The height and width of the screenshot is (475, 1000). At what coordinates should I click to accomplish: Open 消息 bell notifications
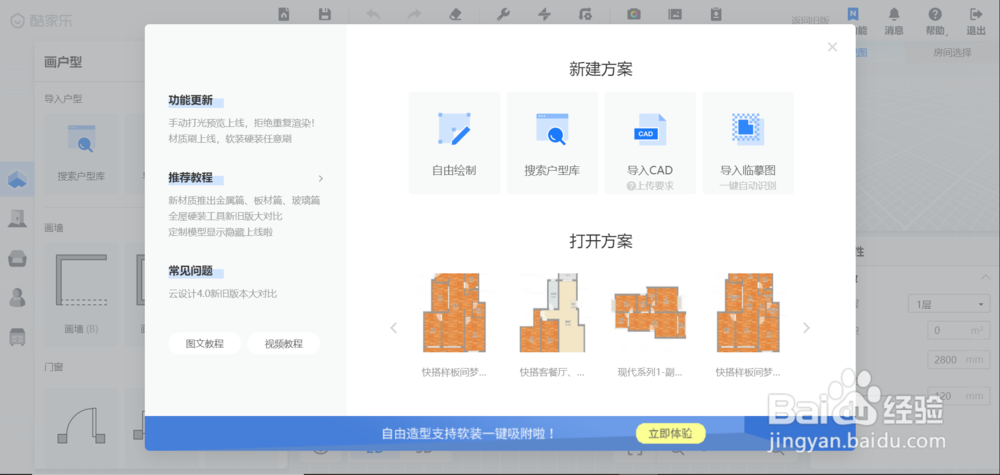894,20
